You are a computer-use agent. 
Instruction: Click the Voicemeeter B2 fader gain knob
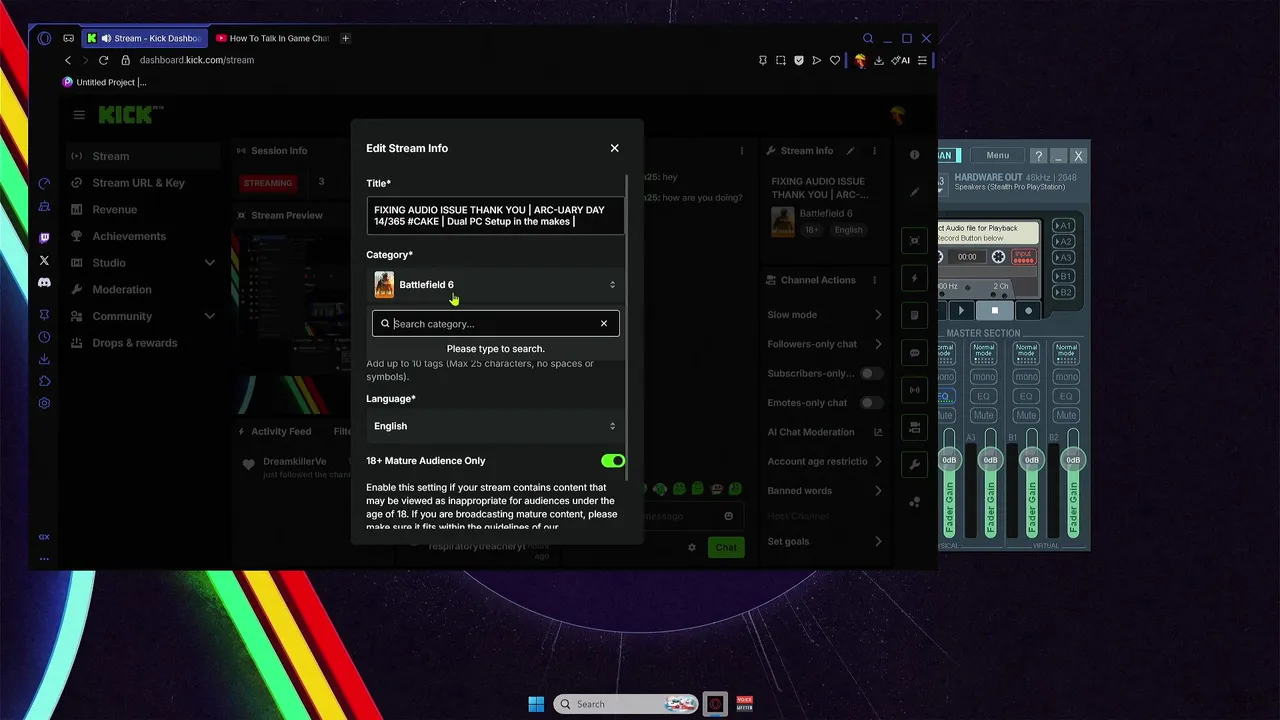click(x=1073, y=460)
